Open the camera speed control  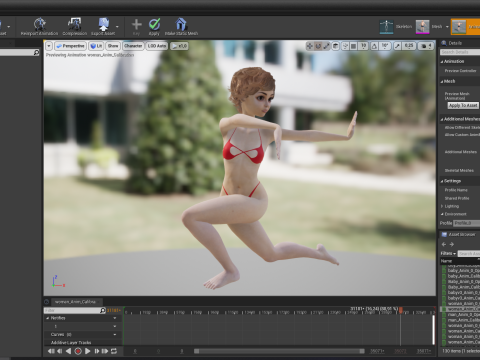[x=426, y=46]
